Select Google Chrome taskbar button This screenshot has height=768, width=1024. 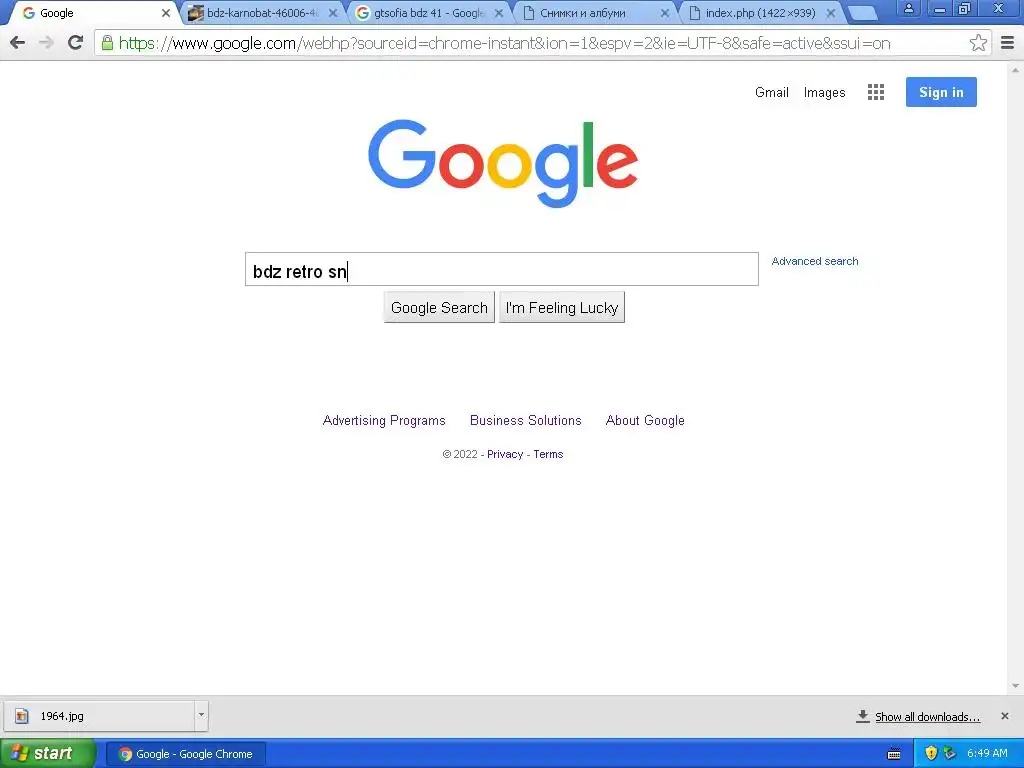[185, 754]
